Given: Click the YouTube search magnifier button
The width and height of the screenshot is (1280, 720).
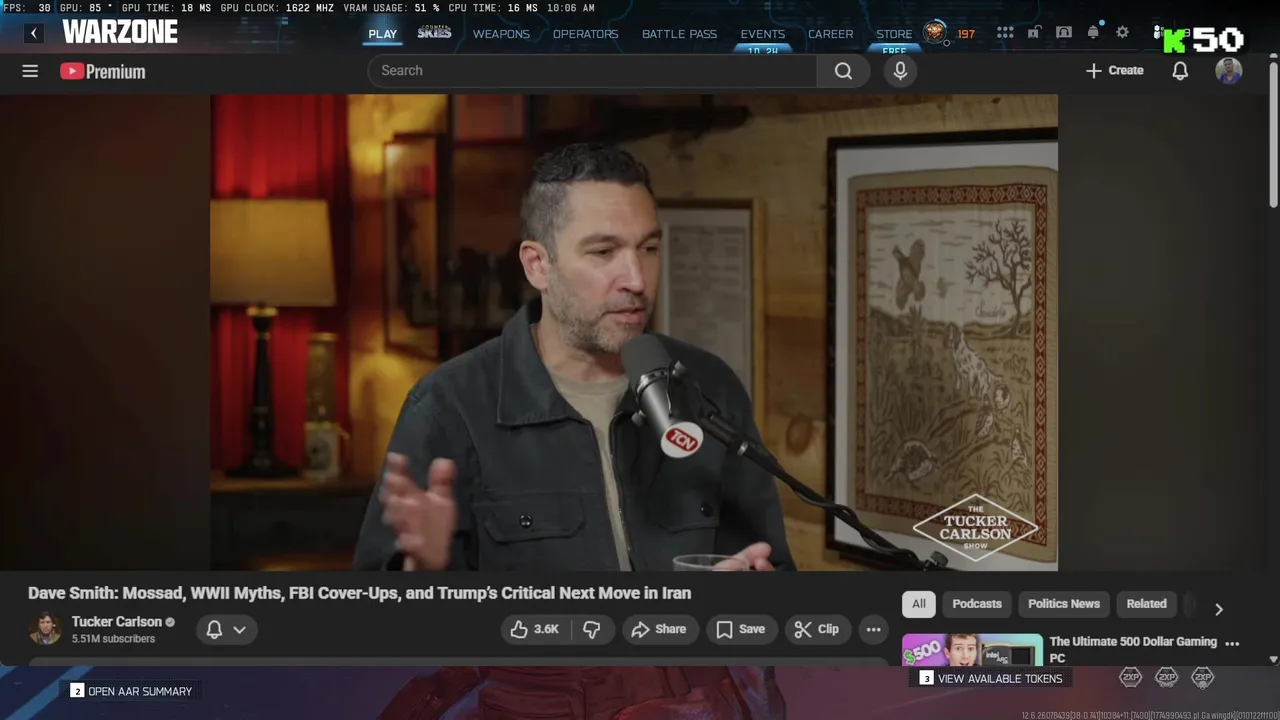Looking at the screenshot, I should [x=843, y=71].
